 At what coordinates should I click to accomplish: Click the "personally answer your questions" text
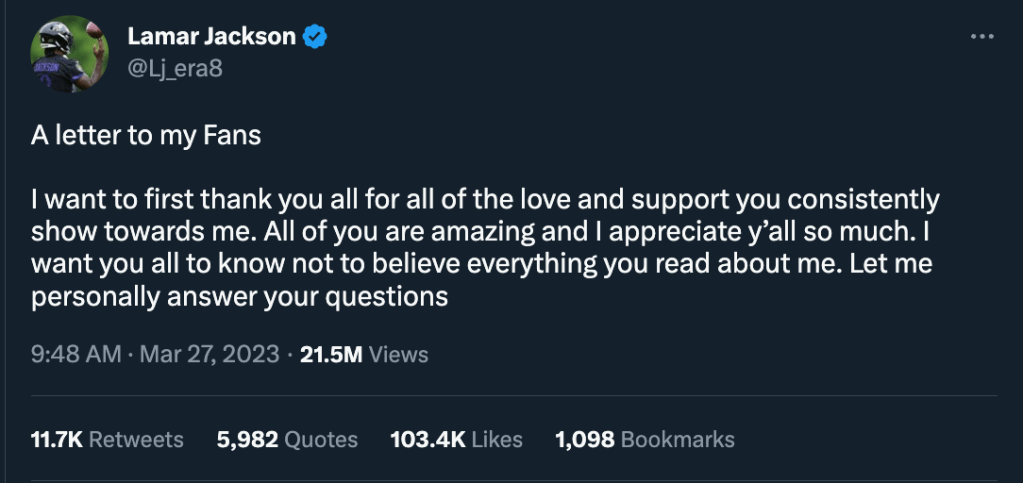[x=239, y=296]
